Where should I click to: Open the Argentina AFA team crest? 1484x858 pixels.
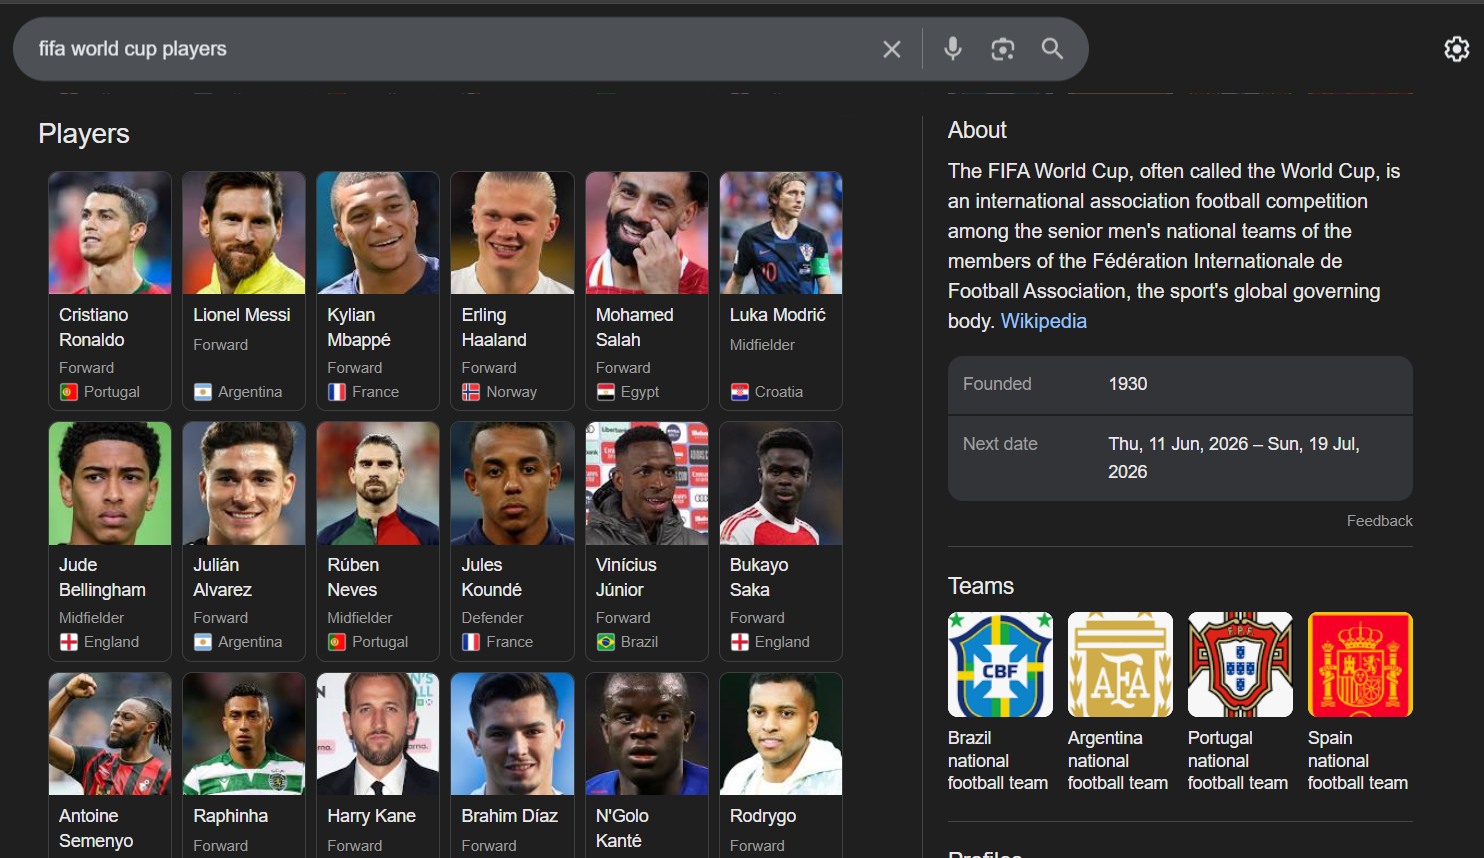1120,665
